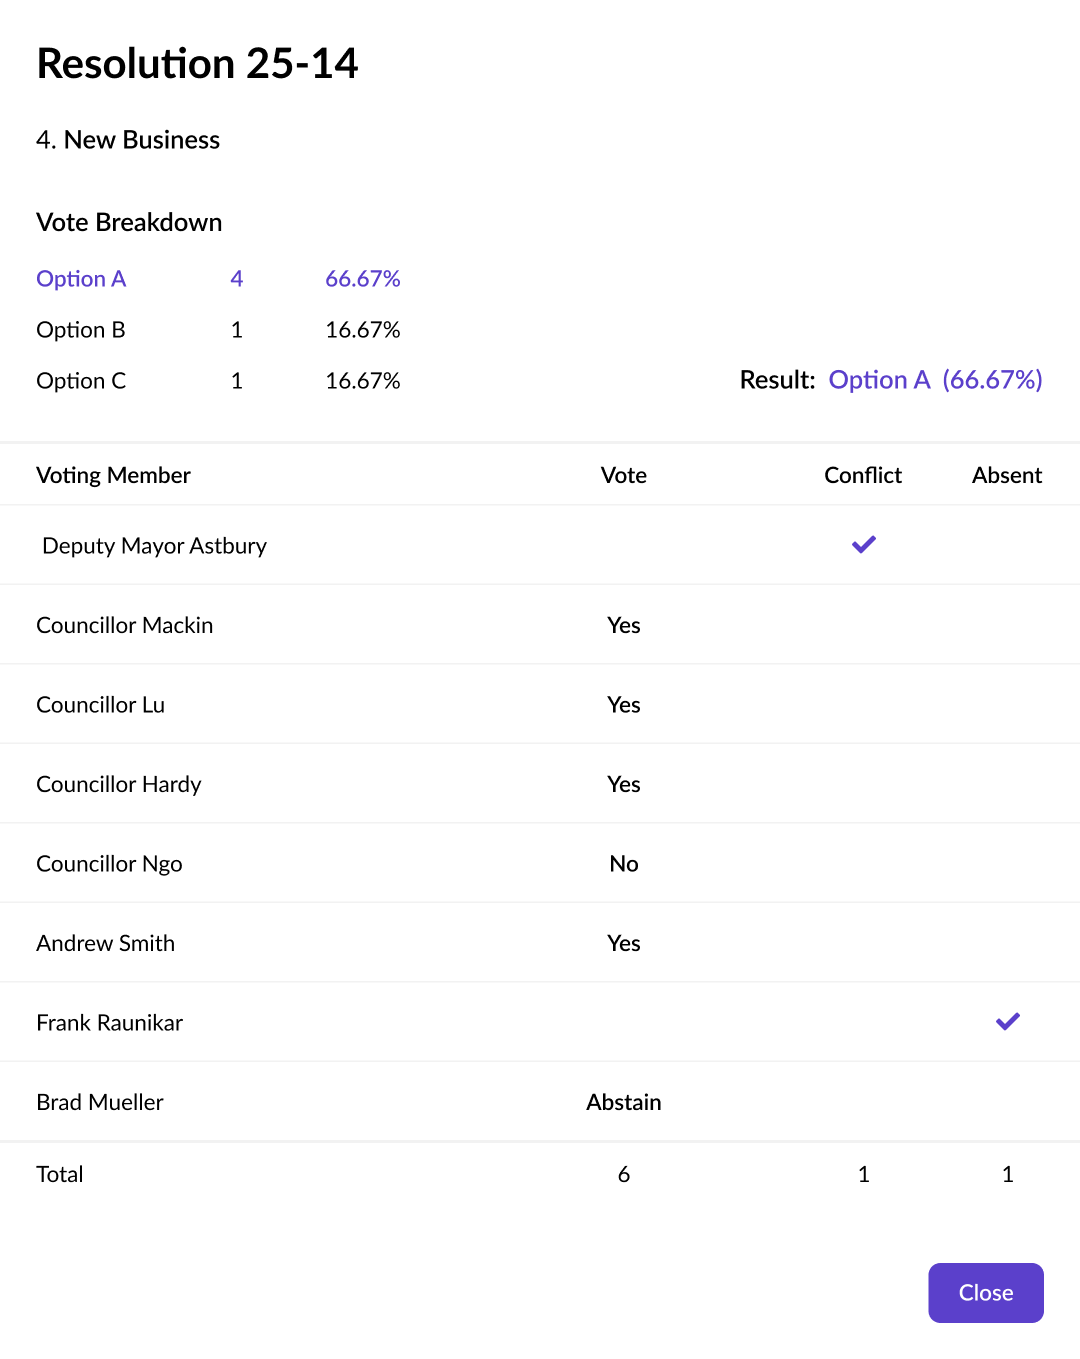The height and width of the screenshot is (1359, 1080).
Task: Close the Resolution 25-14 dialog
Action: (986, 1293)
